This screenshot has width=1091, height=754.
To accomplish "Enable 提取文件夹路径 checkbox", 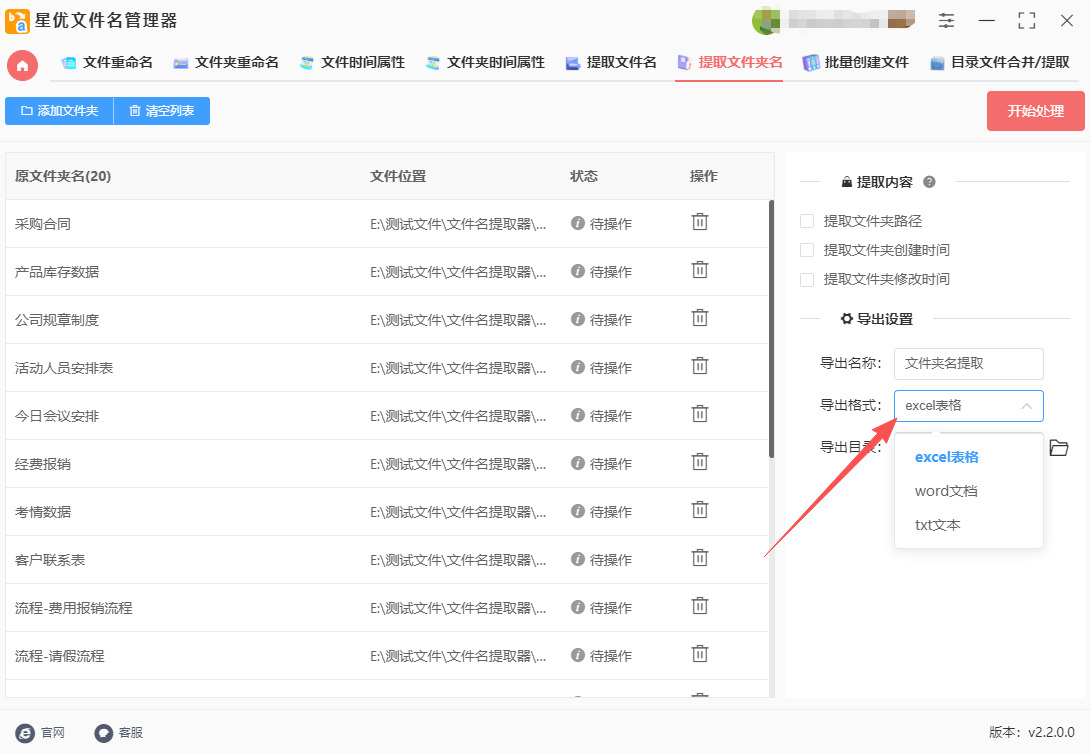I will pos(807,221).
